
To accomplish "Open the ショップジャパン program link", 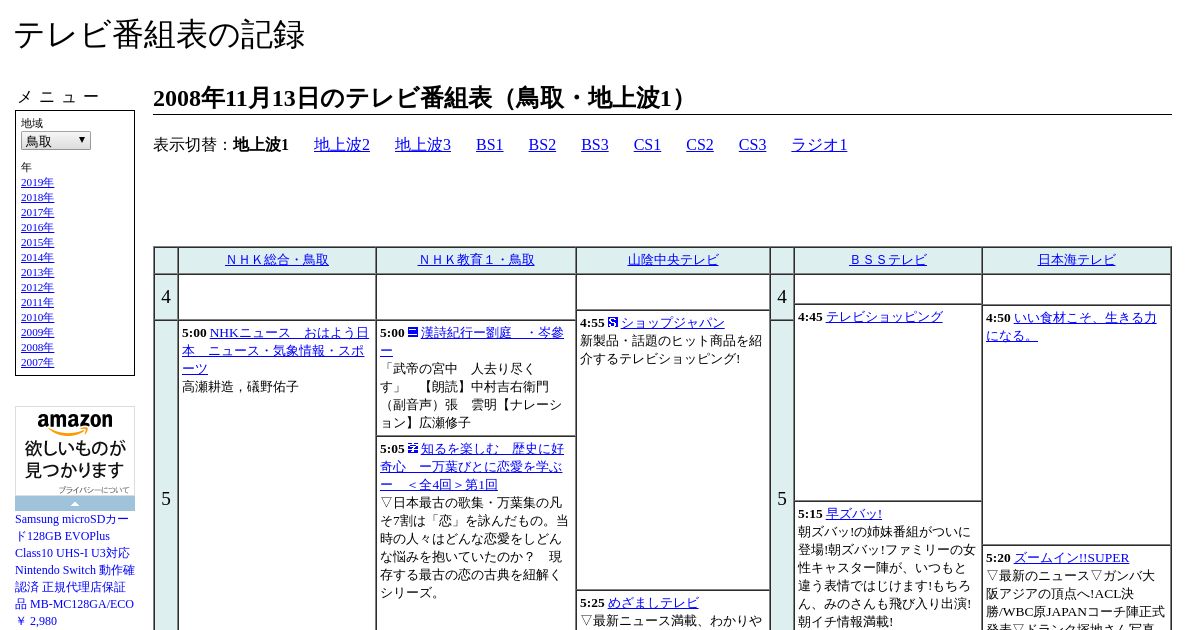I will click(x=673, y=323).
